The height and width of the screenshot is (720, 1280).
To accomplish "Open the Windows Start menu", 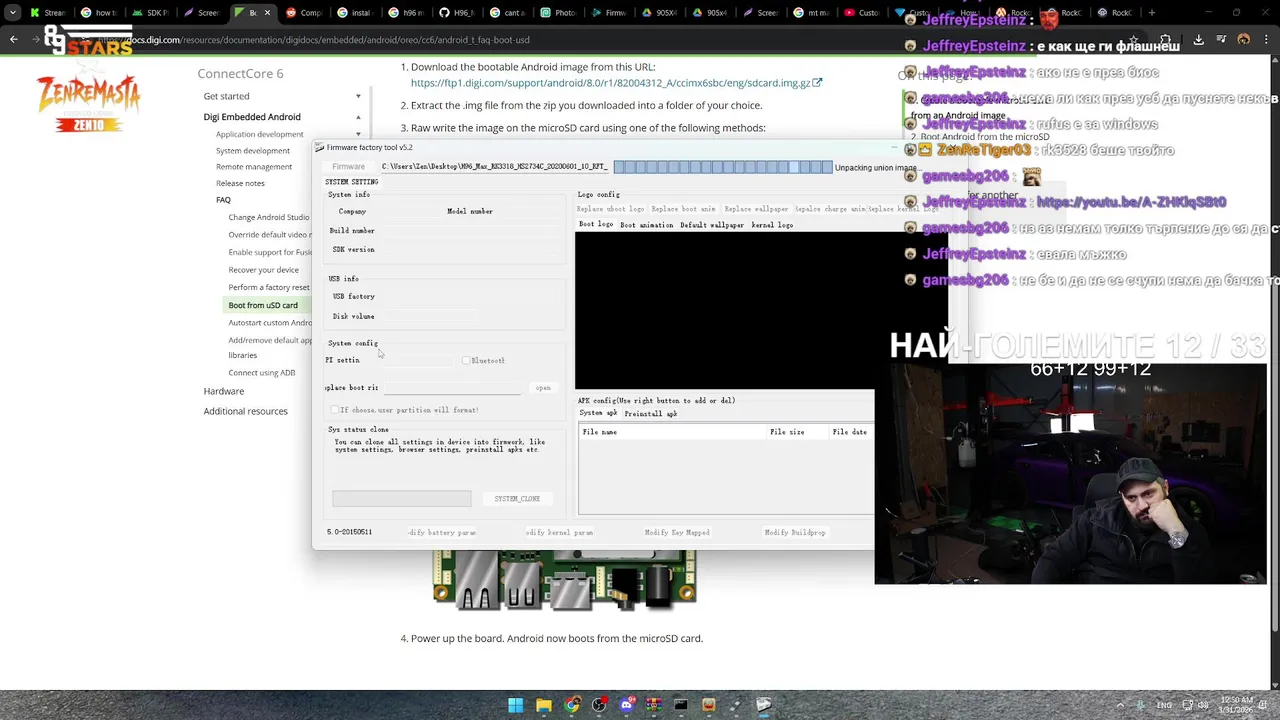I will [515, 705].
